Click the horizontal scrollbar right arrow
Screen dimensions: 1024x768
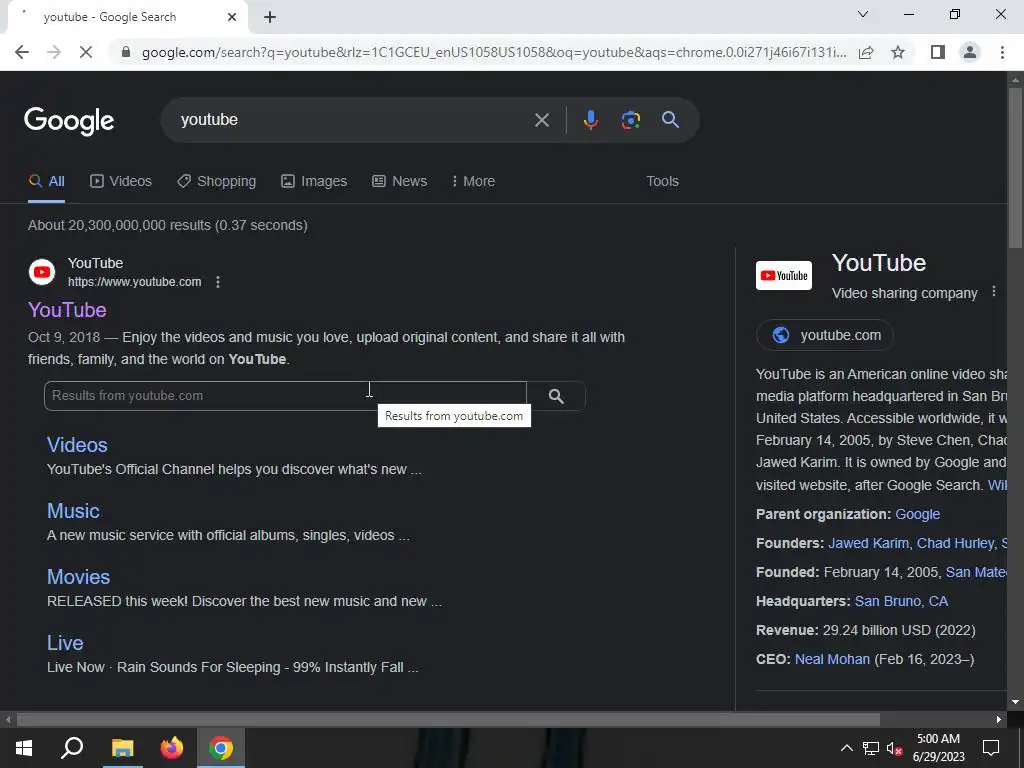[x=999, y=720]
